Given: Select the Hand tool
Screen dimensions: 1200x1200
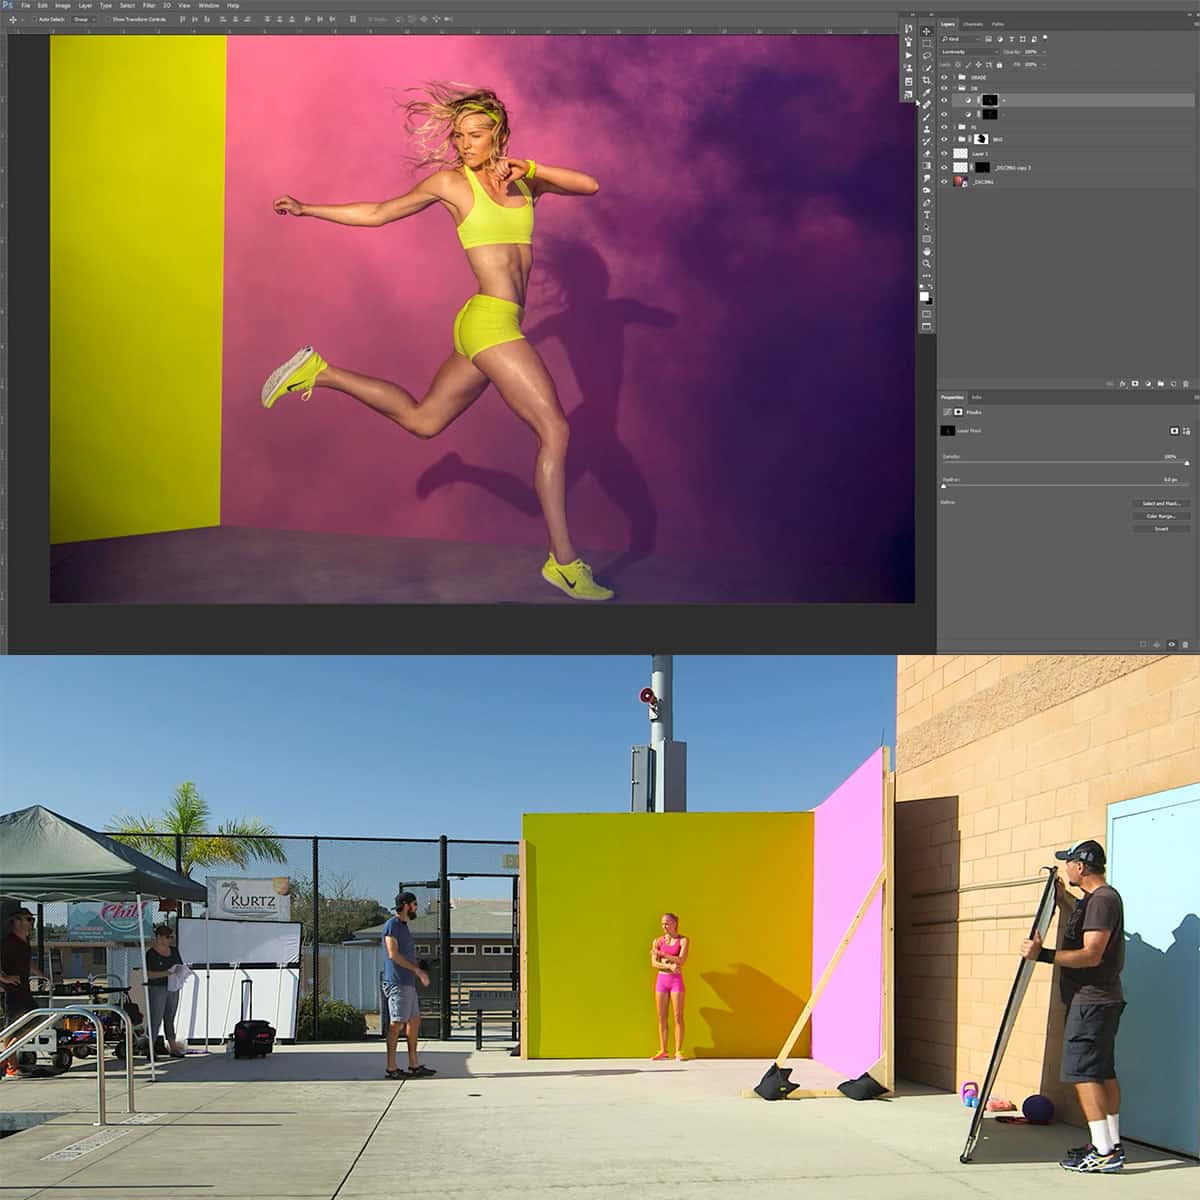Looking at the screenshot, I should [926, 252].
